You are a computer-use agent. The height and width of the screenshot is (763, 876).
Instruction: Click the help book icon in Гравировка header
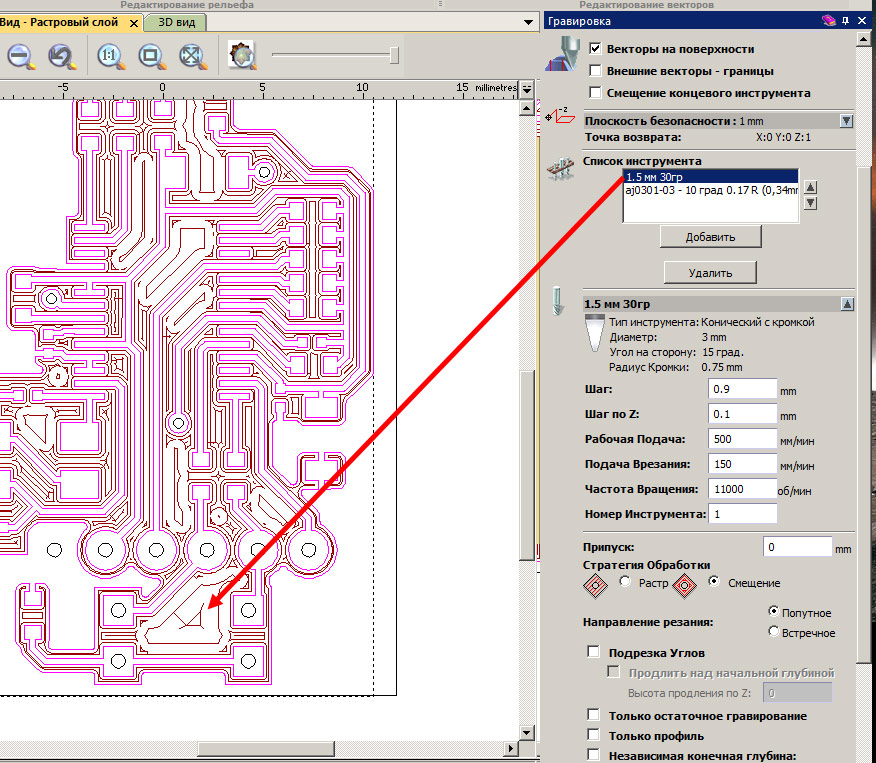(829, 21)
